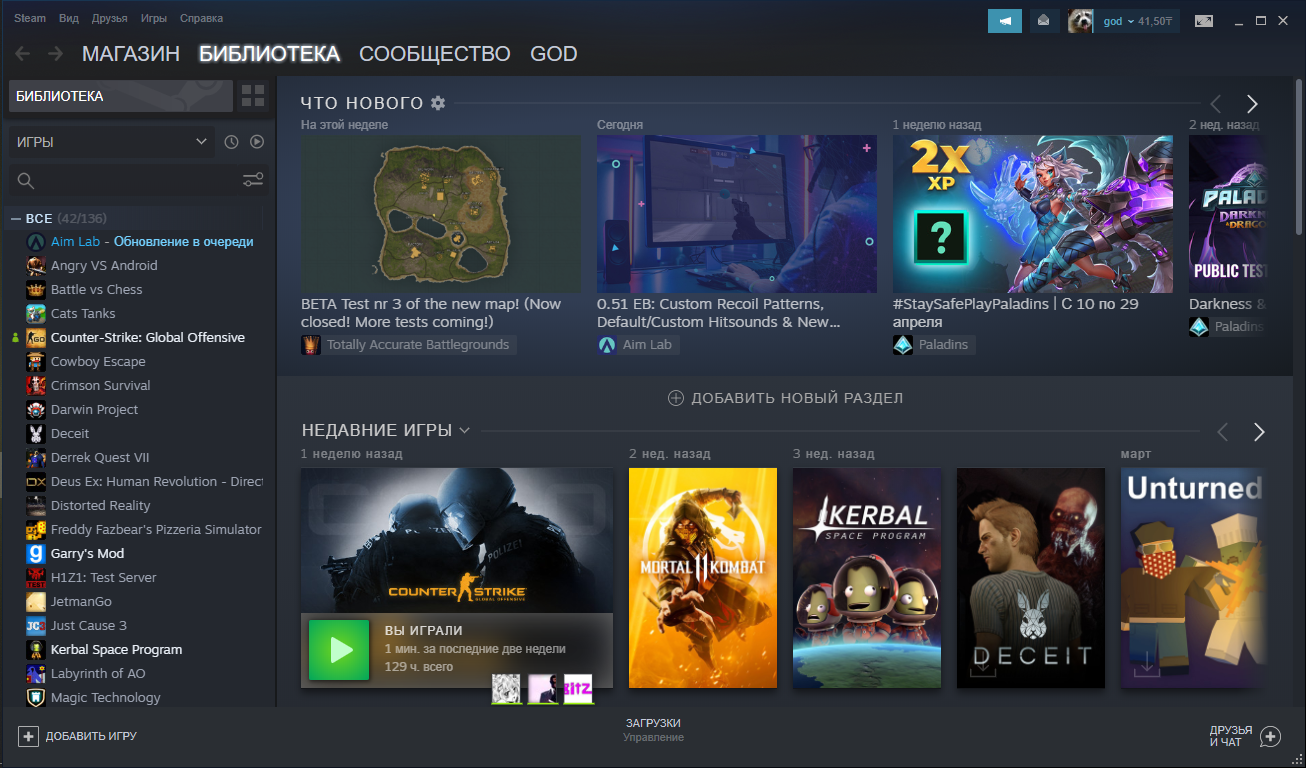Open the Игры menu

154,19
